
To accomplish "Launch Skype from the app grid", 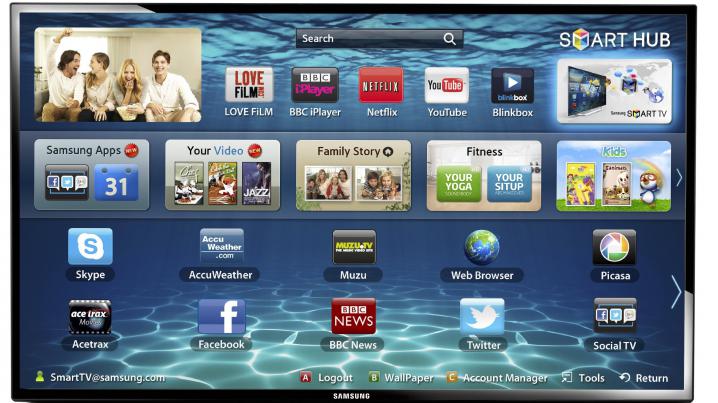I will point(90,246).
